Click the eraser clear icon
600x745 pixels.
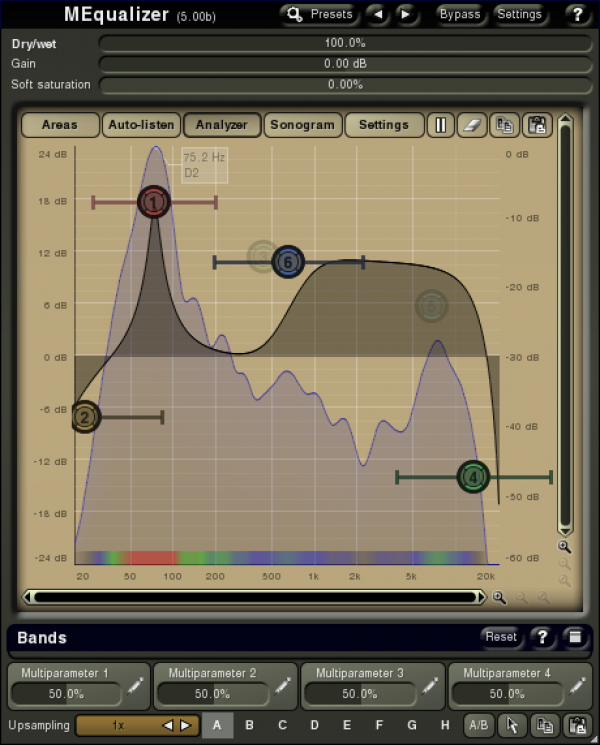(x=472, y=125)
